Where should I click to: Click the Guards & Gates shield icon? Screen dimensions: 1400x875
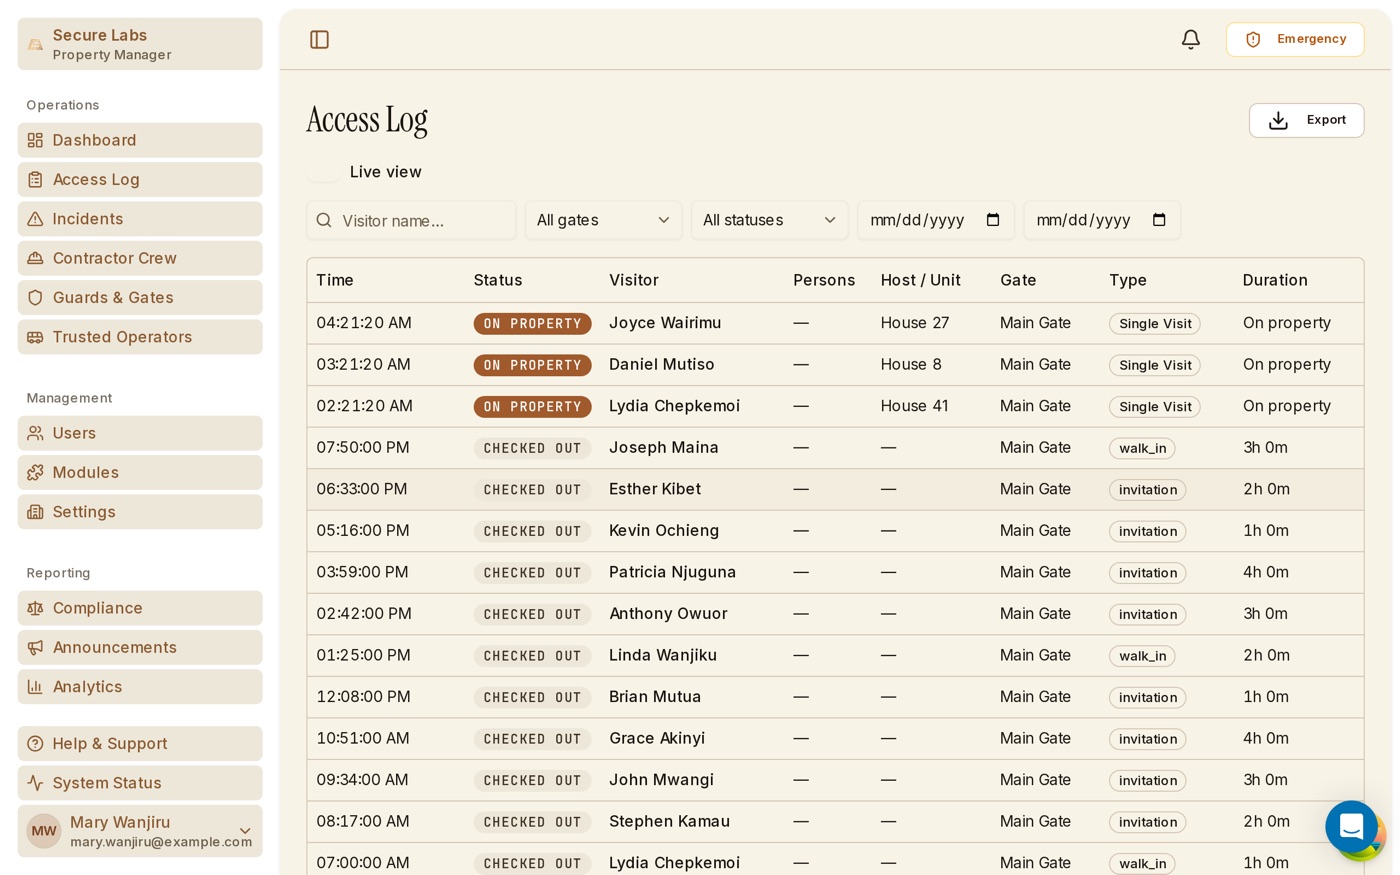[35, 298]
